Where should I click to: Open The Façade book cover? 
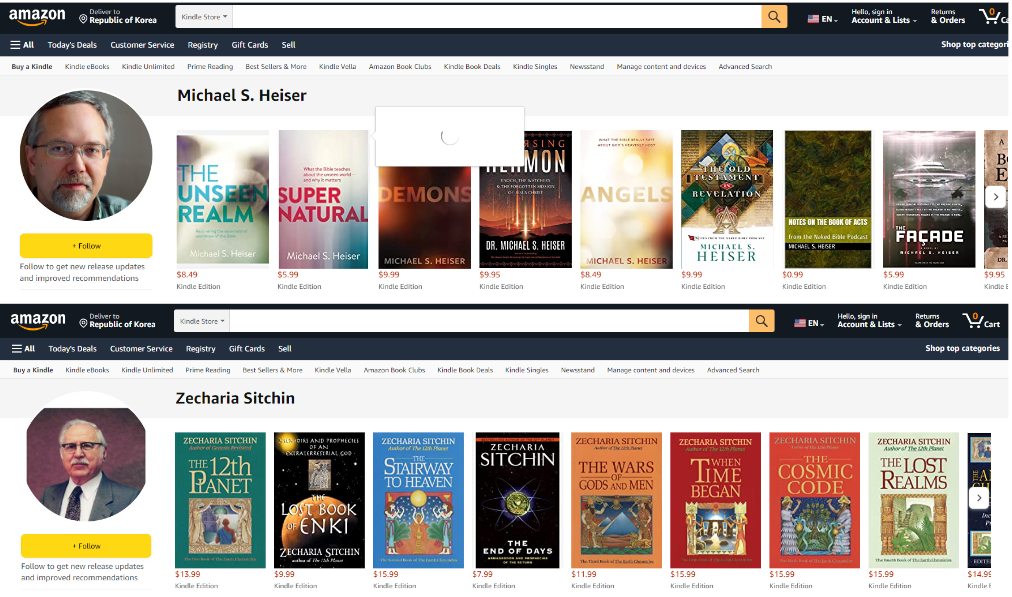pyautogui.click(x=929, y=199)
